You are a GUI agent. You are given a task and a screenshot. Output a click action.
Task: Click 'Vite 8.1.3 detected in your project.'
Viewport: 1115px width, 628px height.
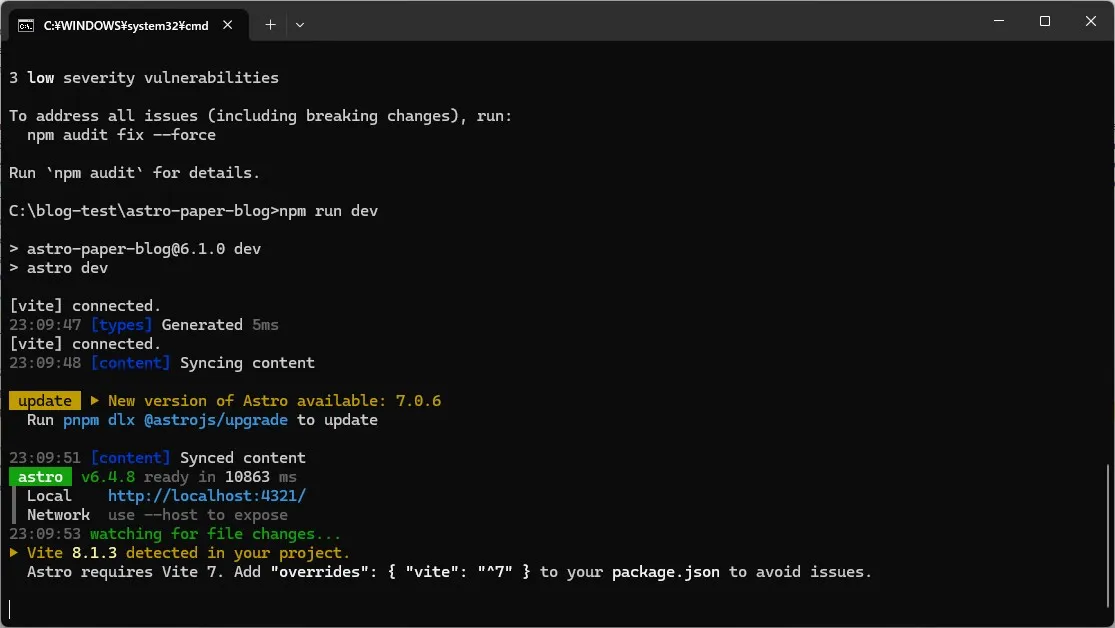click(188, 553)
